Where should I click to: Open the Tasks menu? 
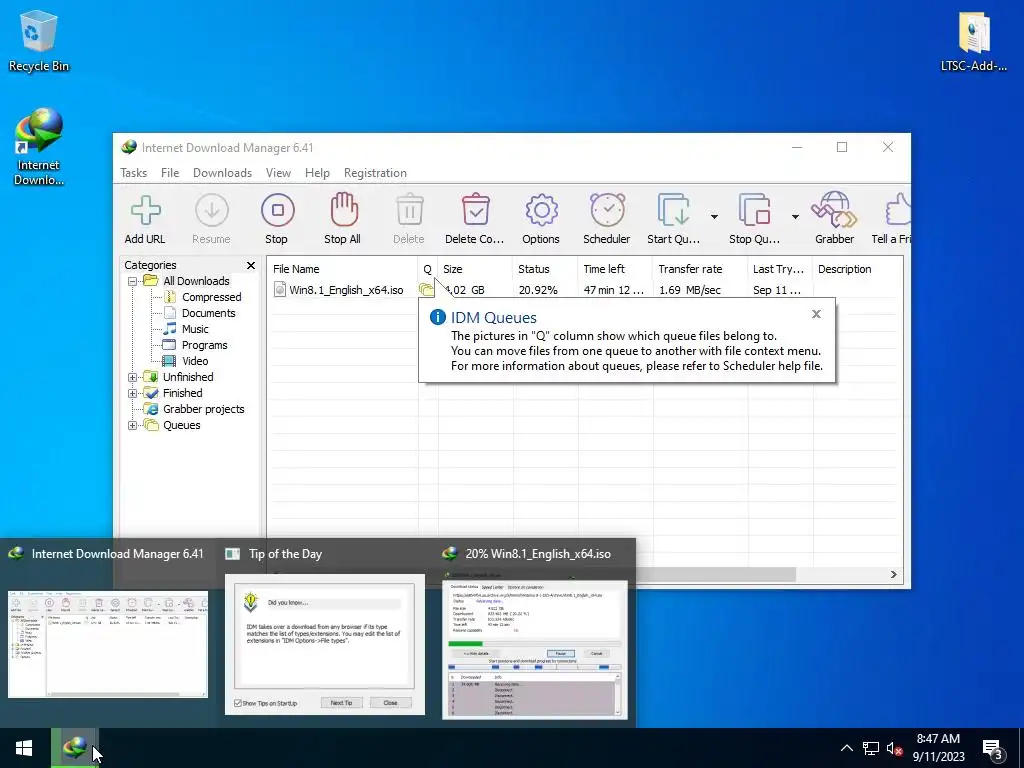pyautogui.click(x=133, y=173)
